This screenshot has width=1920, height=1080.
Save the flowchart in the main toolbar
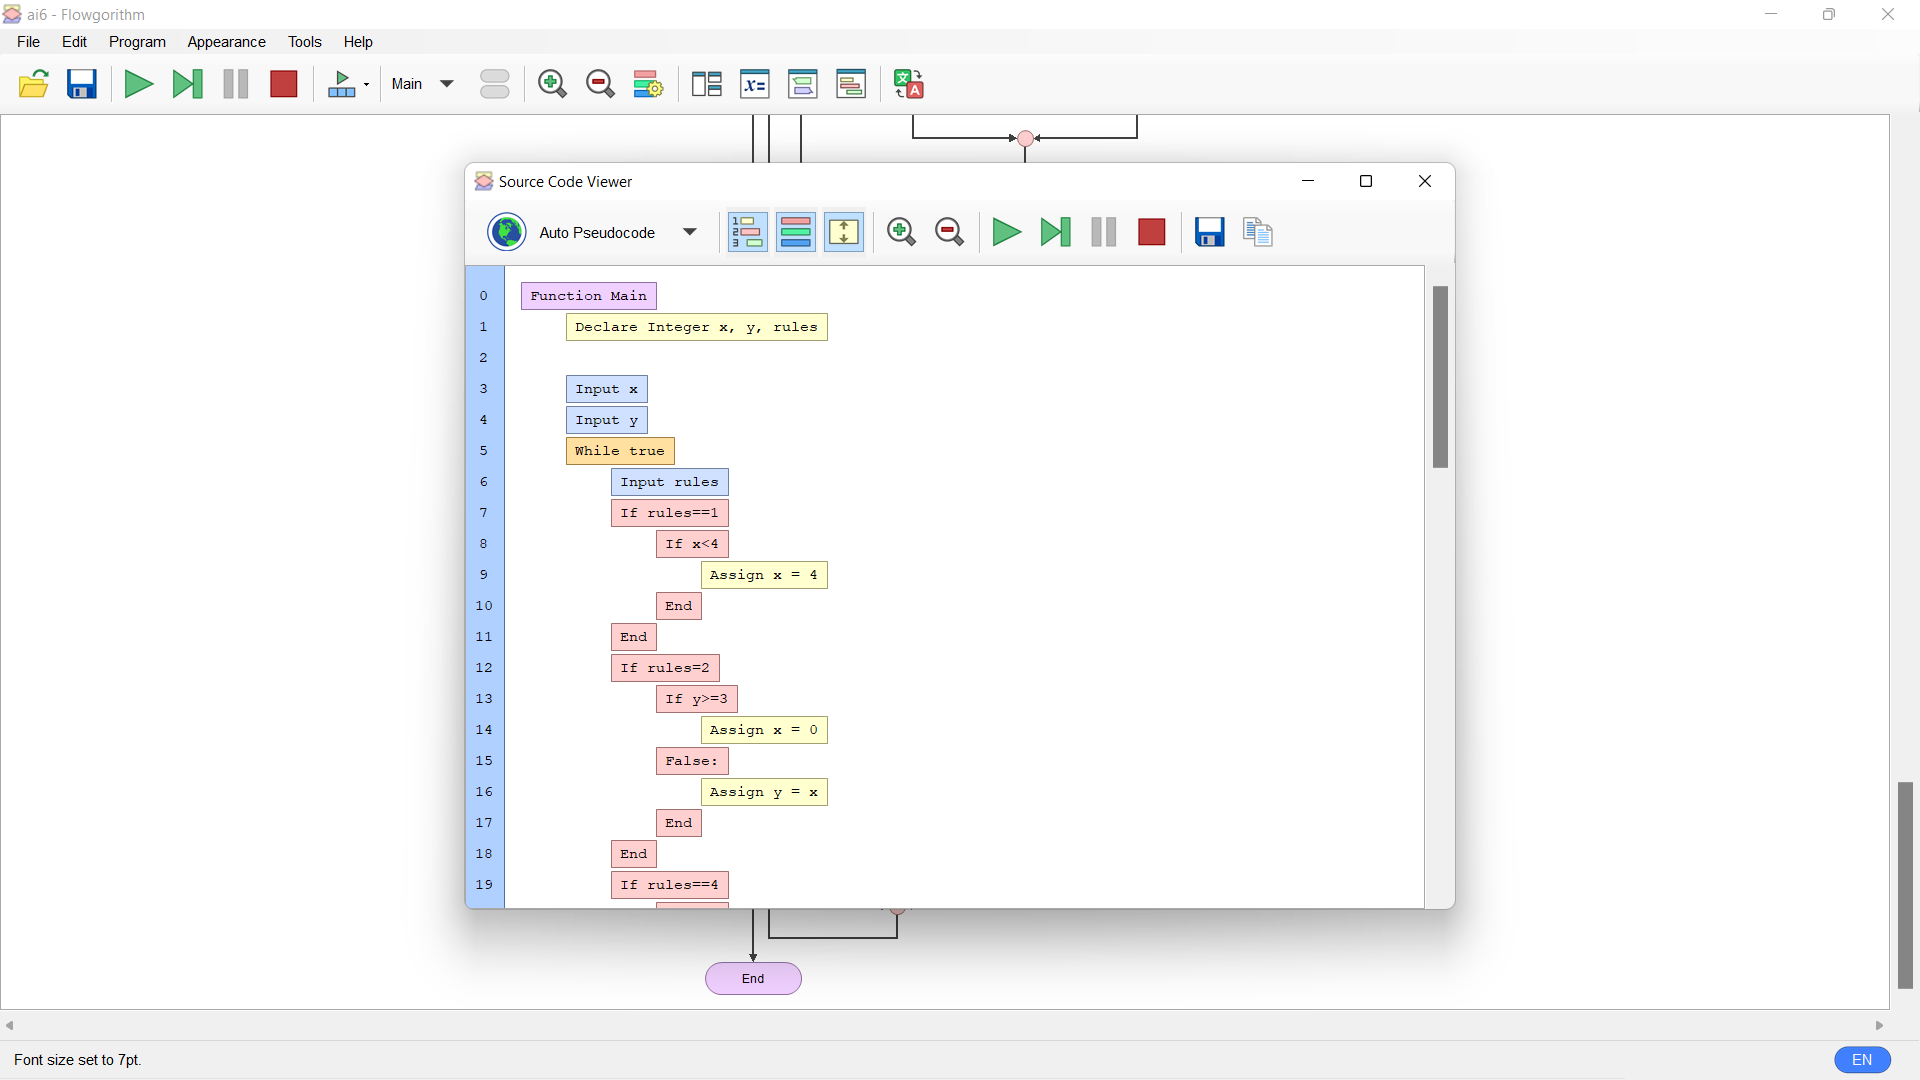82,84
